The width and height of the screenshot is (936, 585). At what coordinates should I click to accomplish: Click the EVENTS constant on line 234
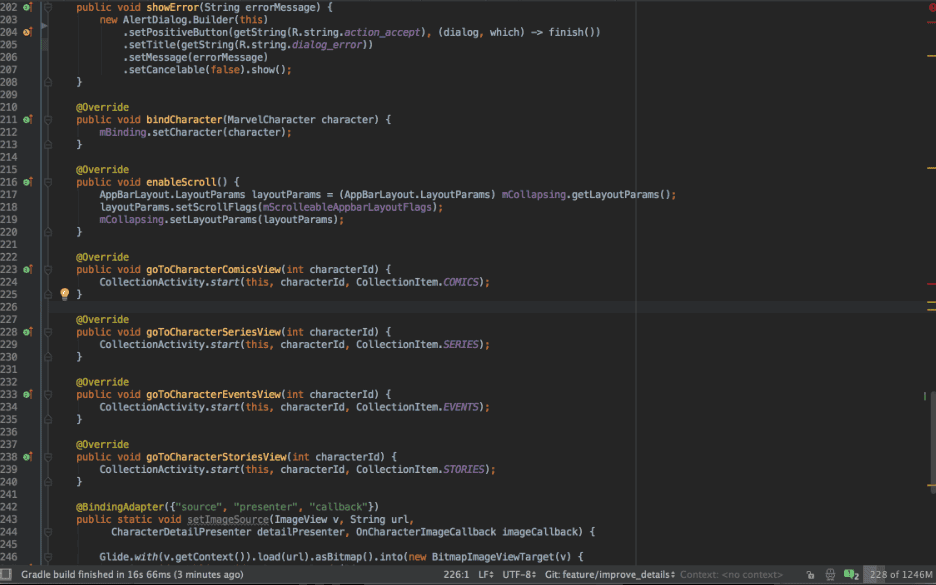(461, 407)
